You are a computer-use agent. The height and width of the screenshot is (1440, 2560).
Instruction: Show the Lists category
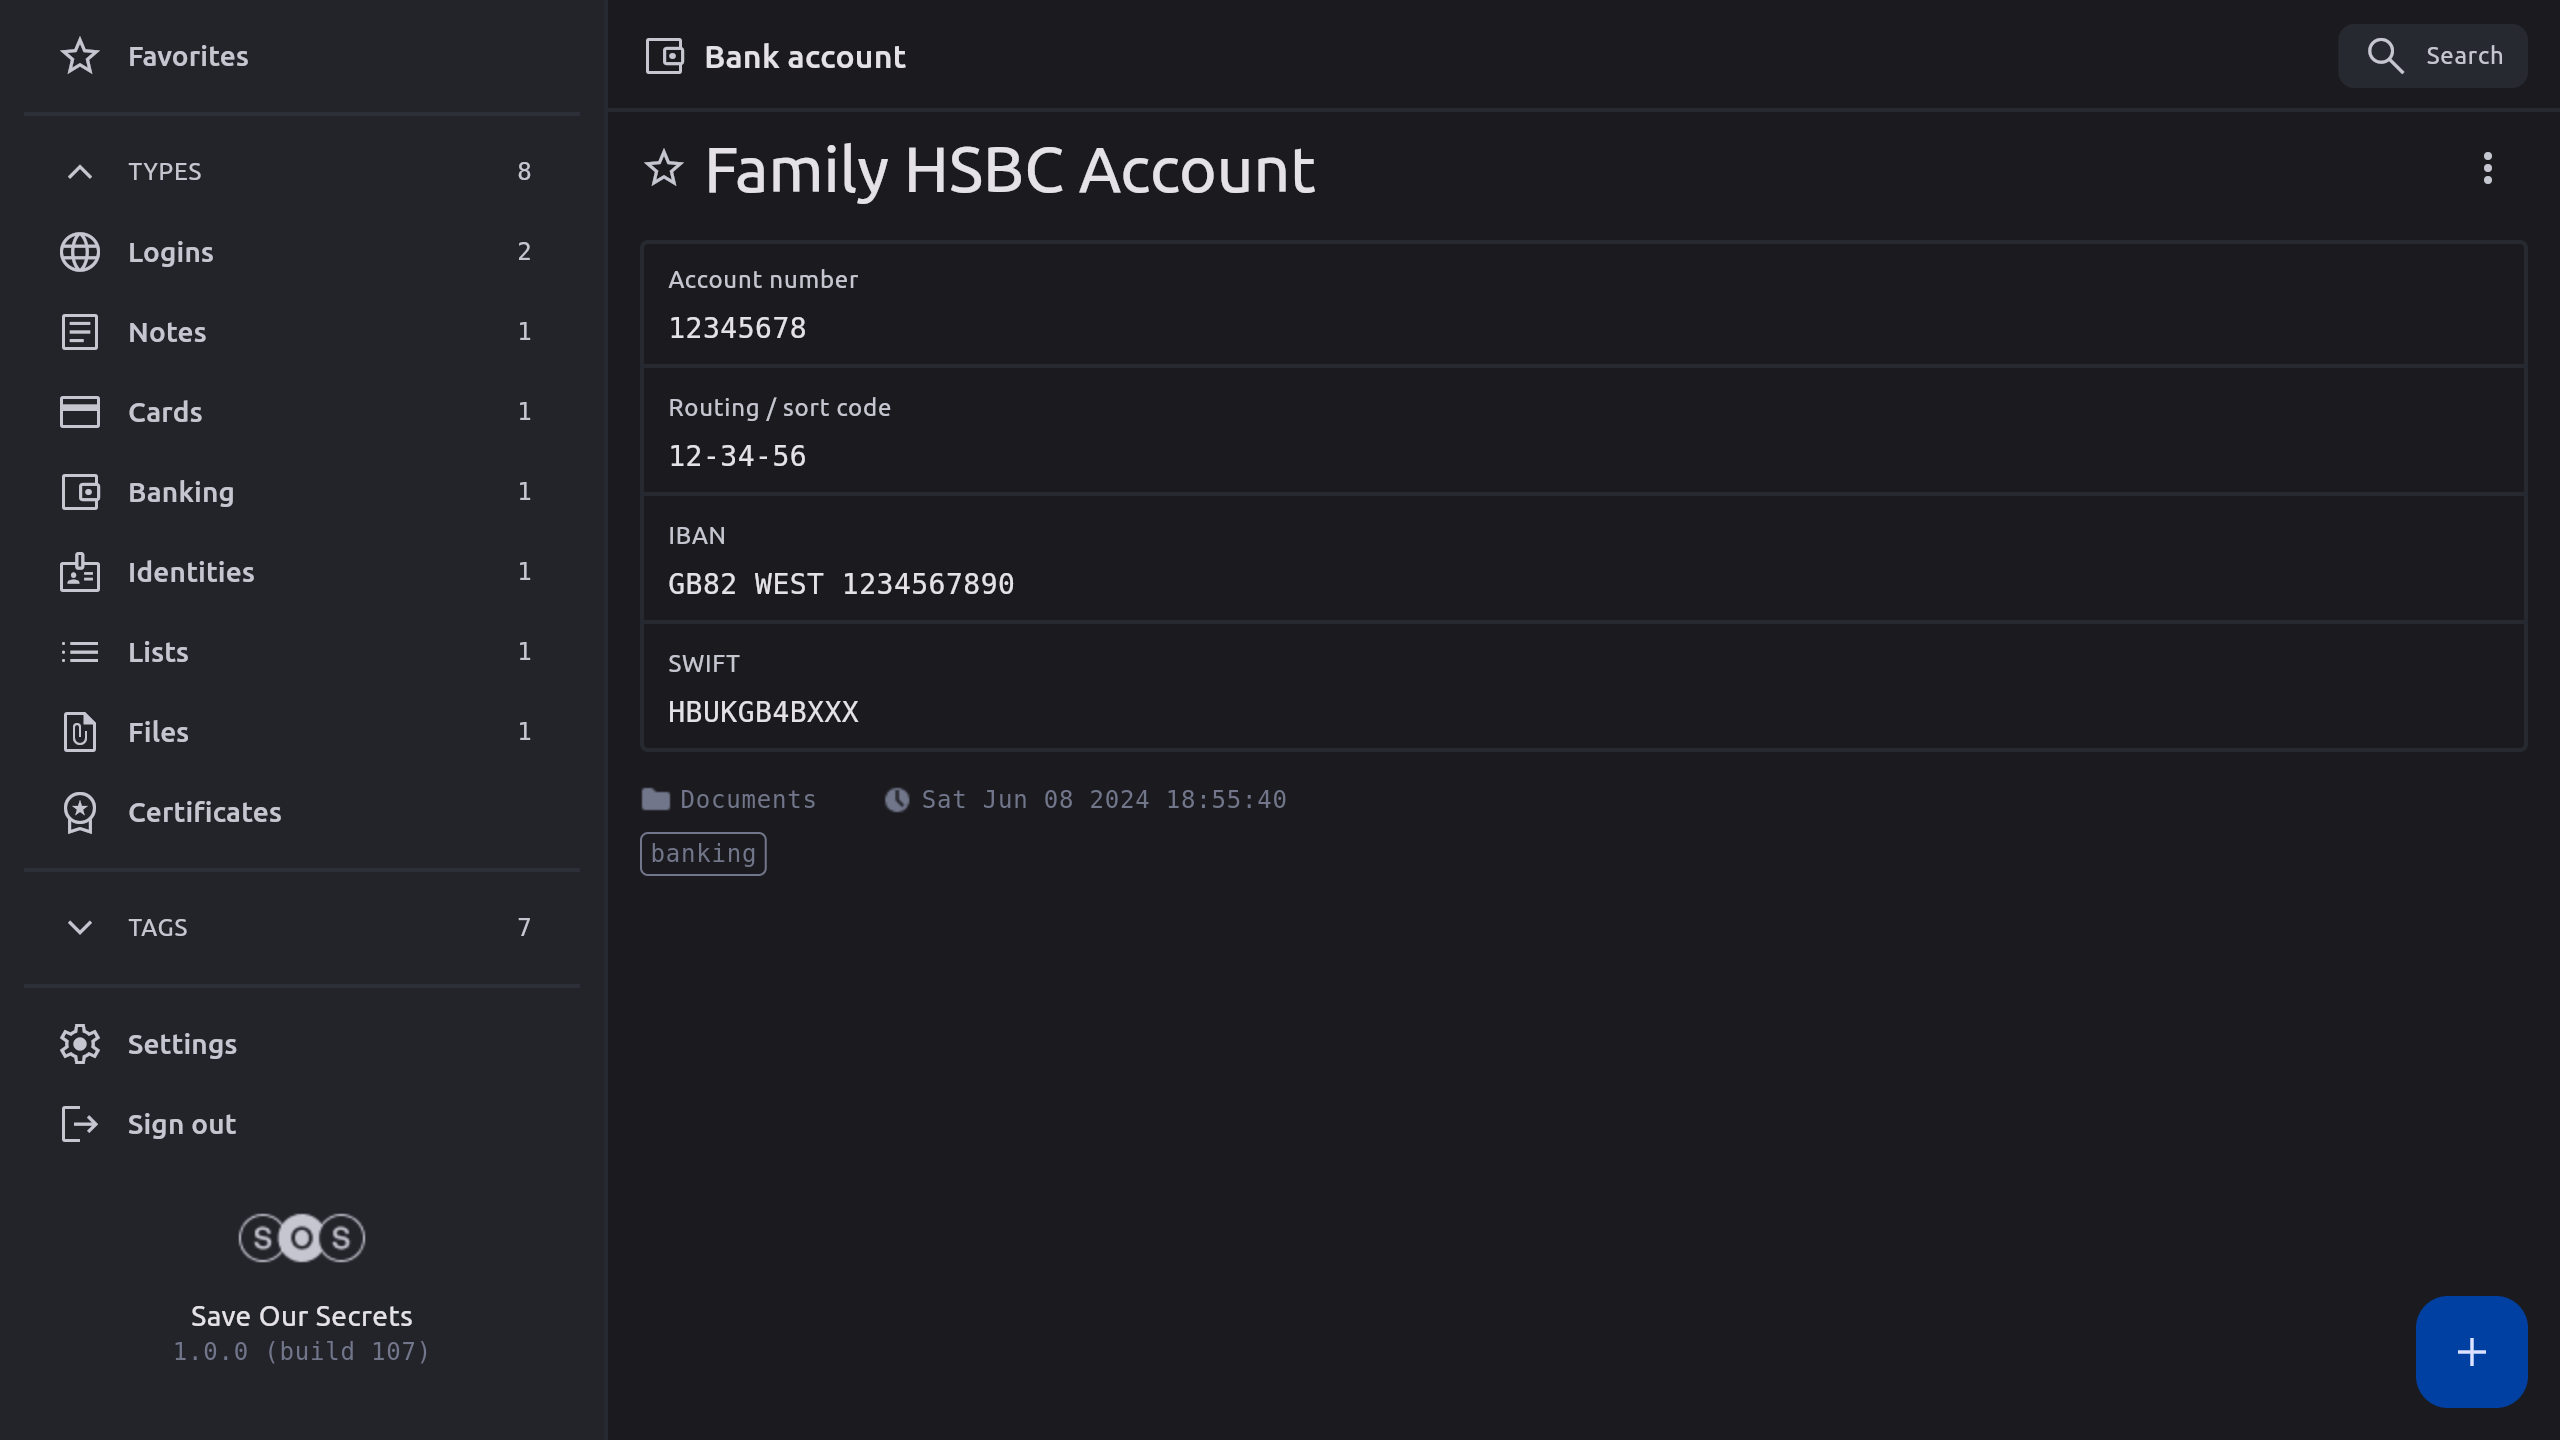point(158,652)
